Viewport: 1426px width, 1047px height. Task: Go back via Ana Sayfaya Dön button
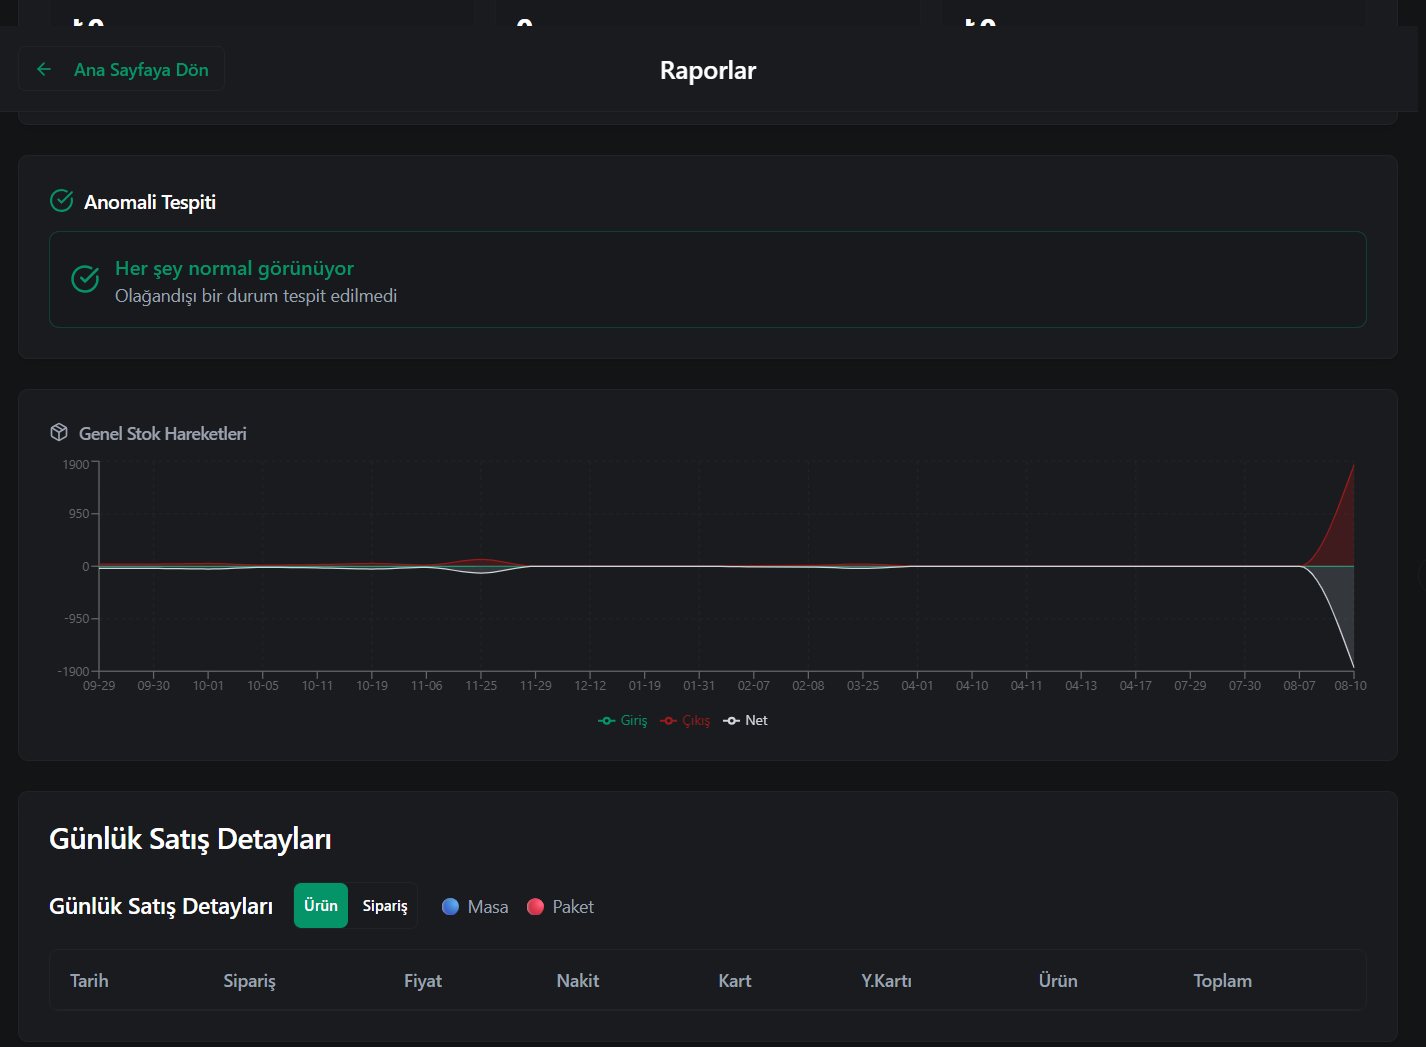[x=122, y=69]
